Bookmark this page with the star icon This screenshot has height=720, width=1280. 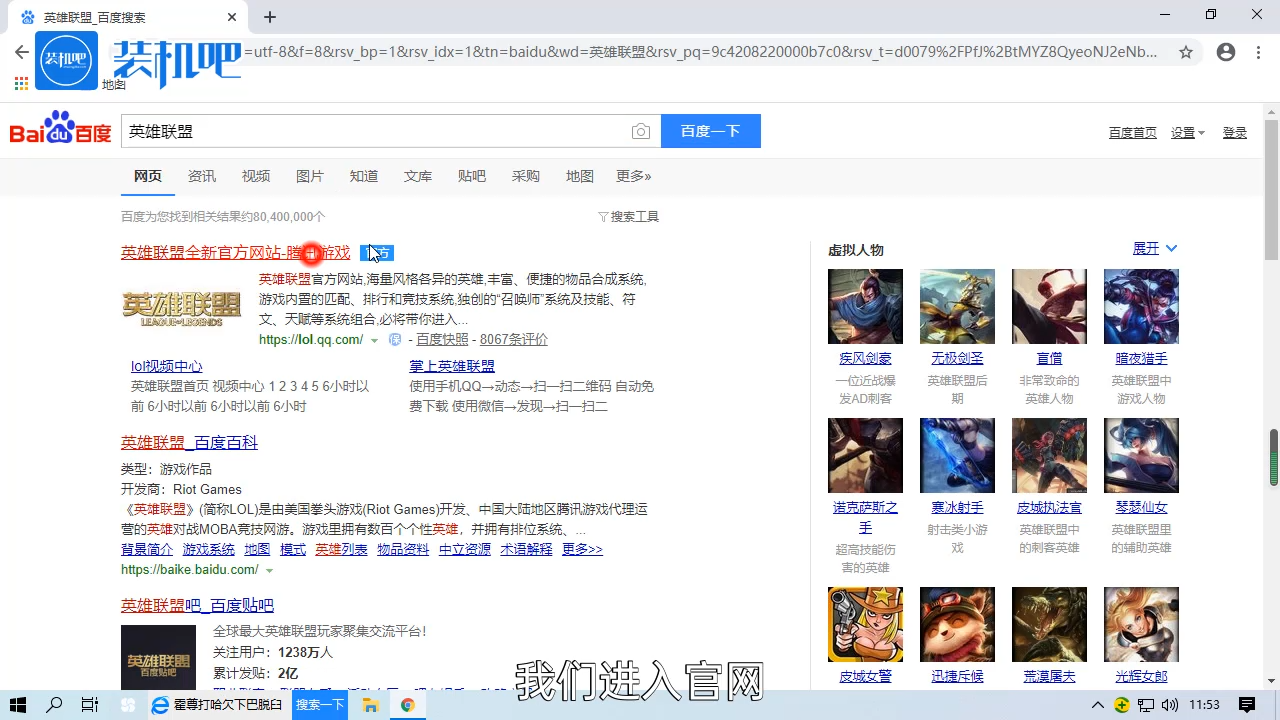click(x=1186, y=52)
